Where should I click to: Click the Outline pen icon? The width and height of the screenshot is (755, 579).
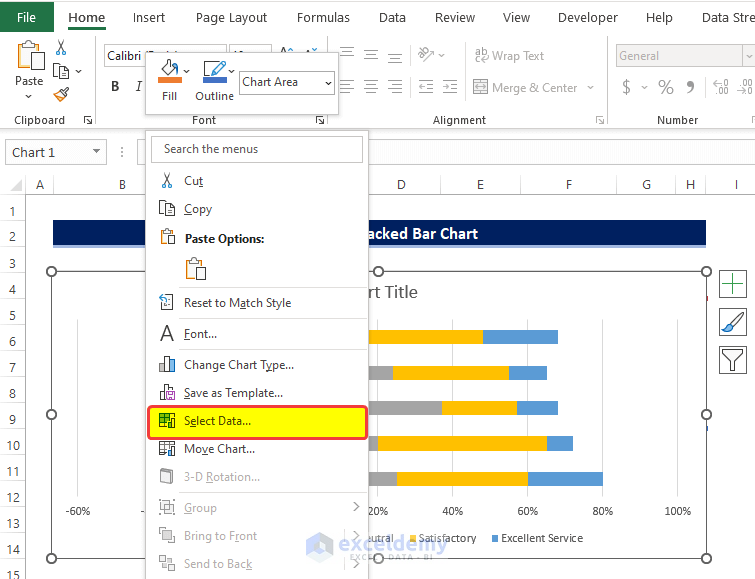click(x=213, y=72)
